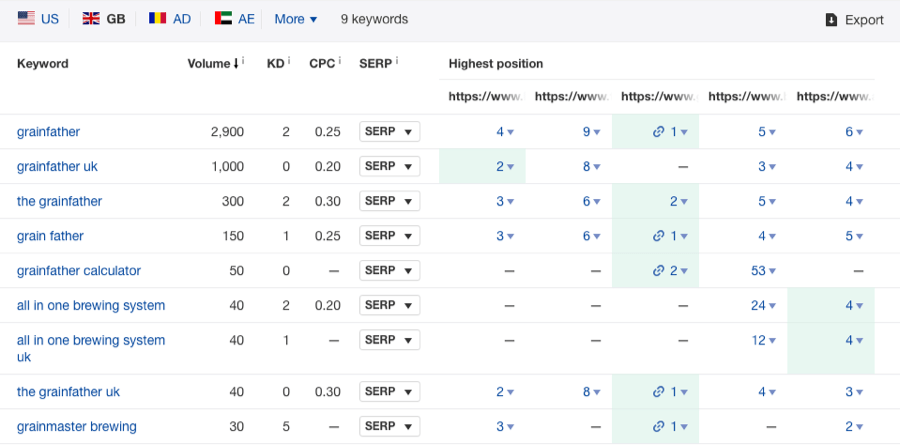Image resolution: width=900 pixels, height=445 pixels.
Task: Open SERP dropdown for the grainfather
Action: pos(388,201)
